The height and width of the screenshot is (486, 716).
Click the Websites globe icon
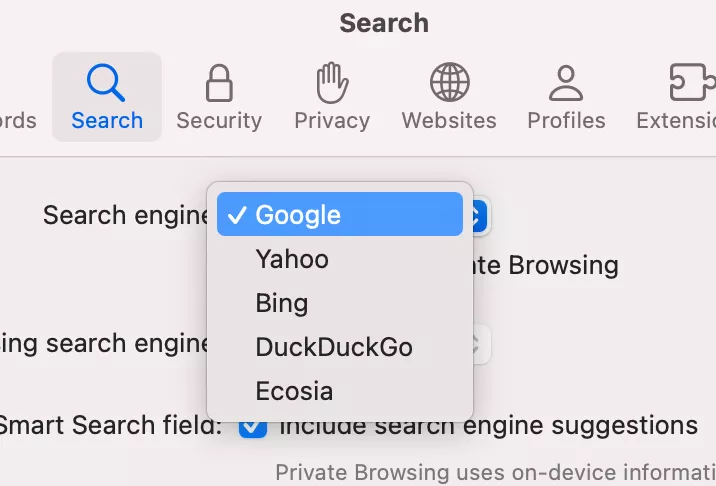click(449, 83)
